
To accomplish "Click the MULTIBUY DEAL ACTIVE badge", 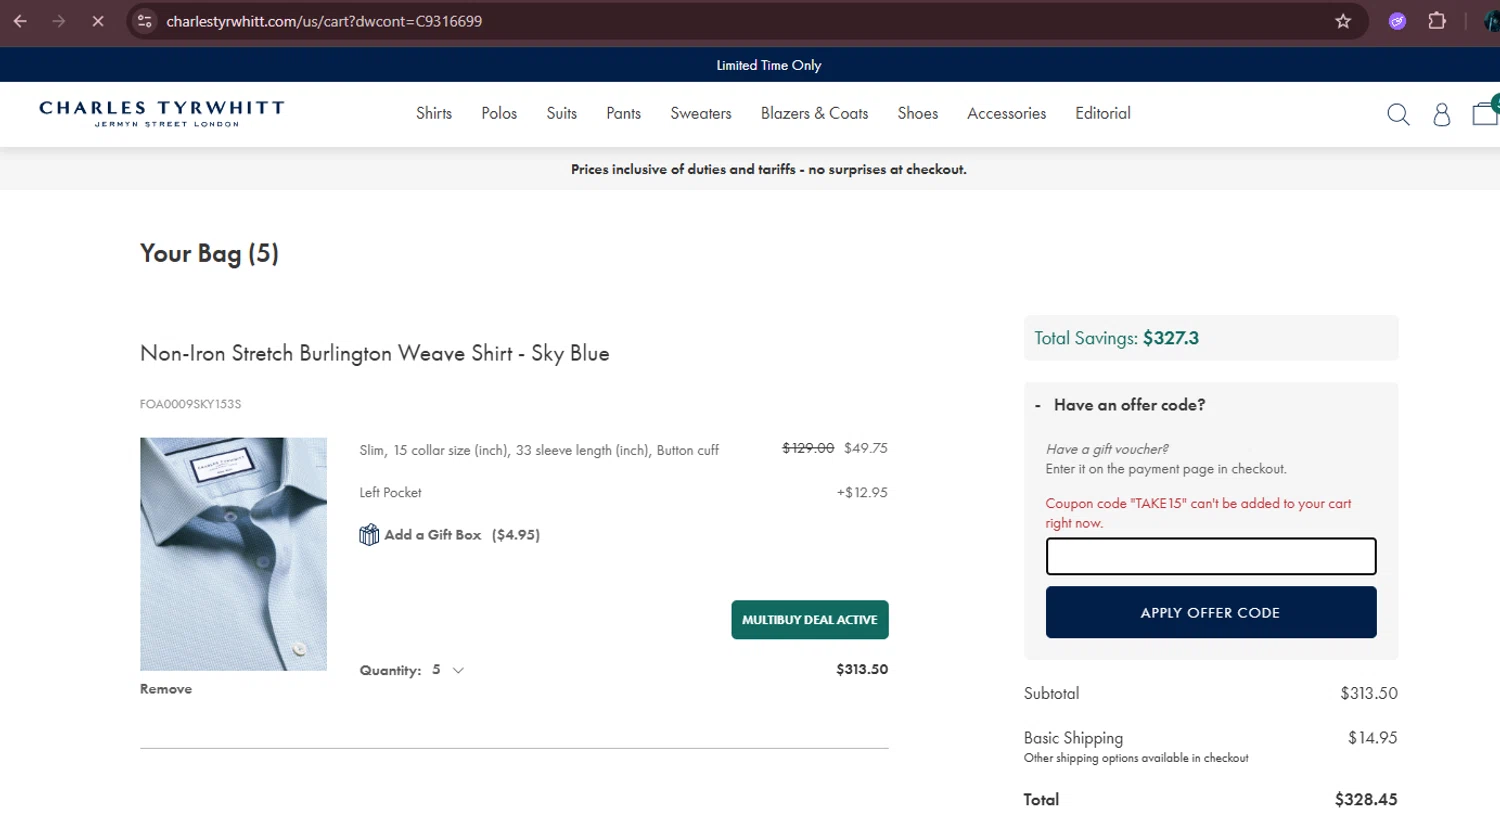I will click(x=810, y=620).
